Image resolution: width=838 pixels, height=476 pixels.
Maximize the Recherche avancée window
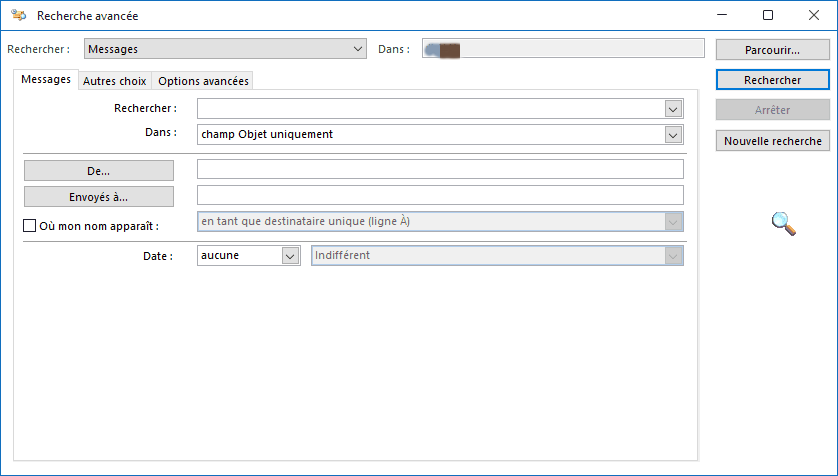click(768, 16)
